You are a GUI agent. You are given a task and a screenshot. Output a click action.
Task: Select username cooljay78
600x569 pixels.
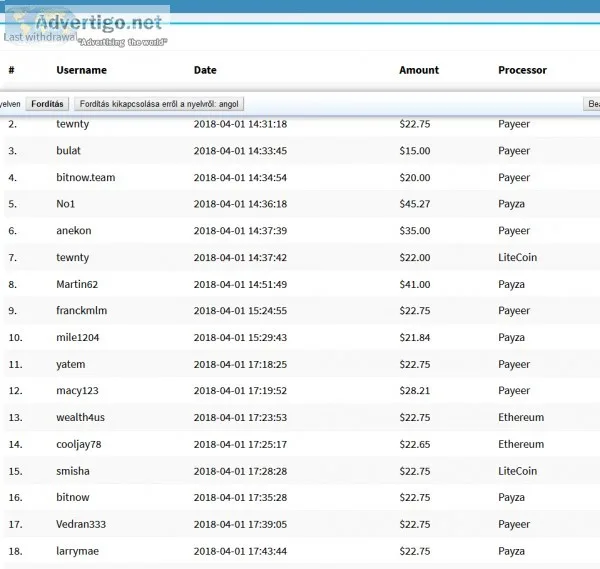click(x=79, y=444)
